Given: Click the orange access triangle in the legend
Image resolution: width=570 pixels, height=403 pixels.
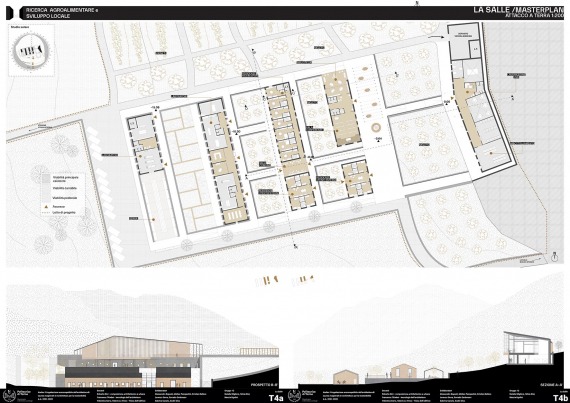Looking at the screenshot, I should [x=46, y=206].
